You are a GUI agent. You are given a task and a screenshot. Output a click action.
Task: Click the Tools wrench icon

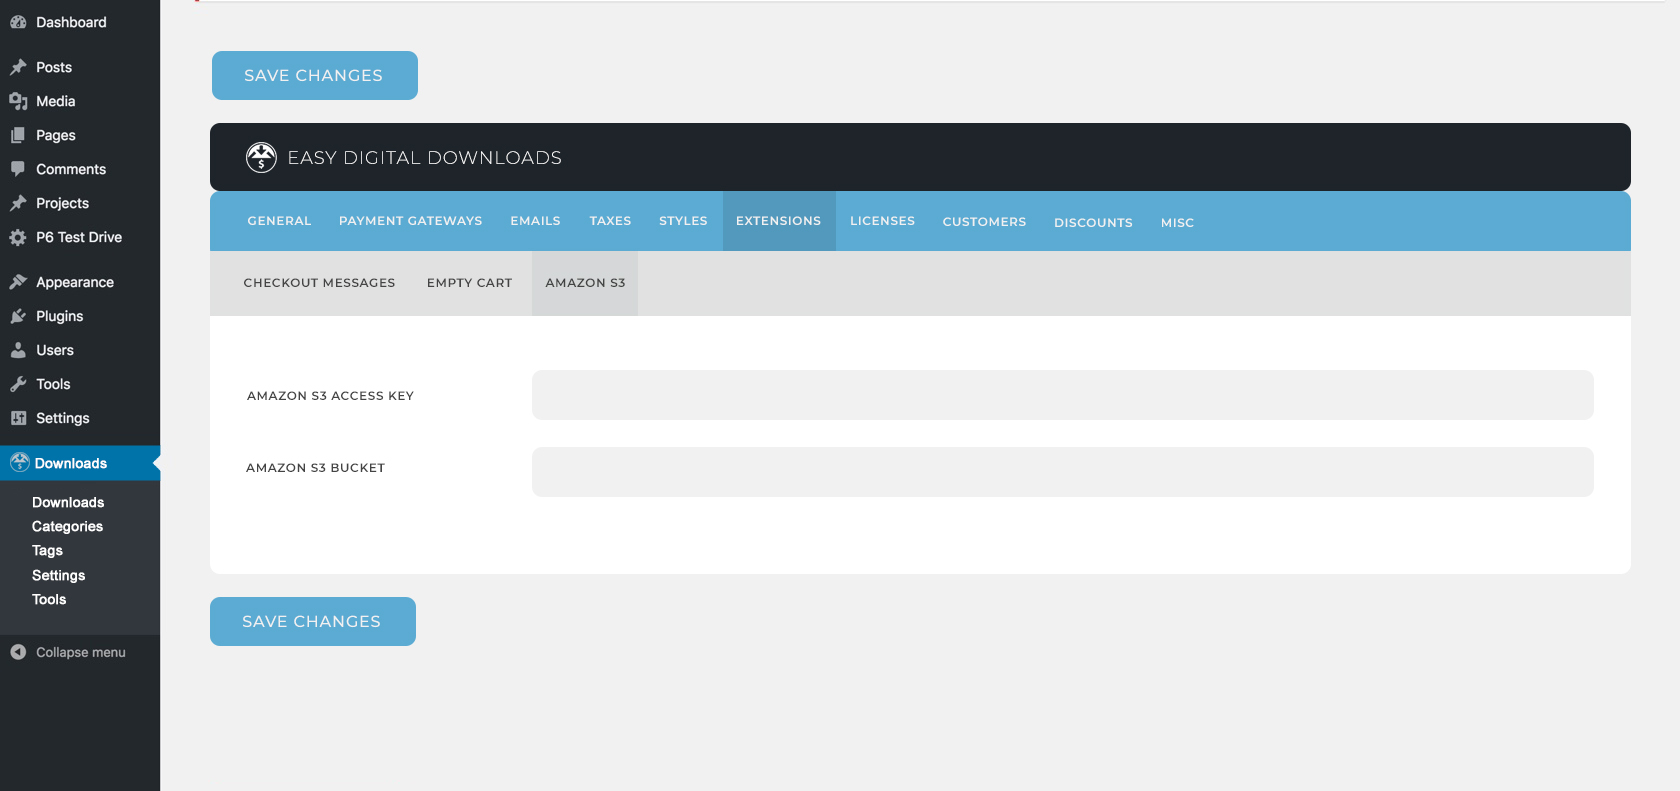[x=18, y=384]
